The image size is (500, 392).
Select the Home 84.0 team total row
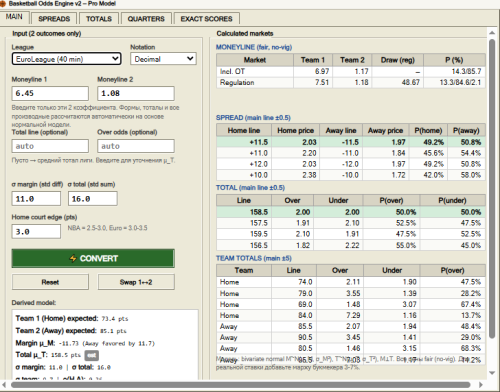click(351, 315)
